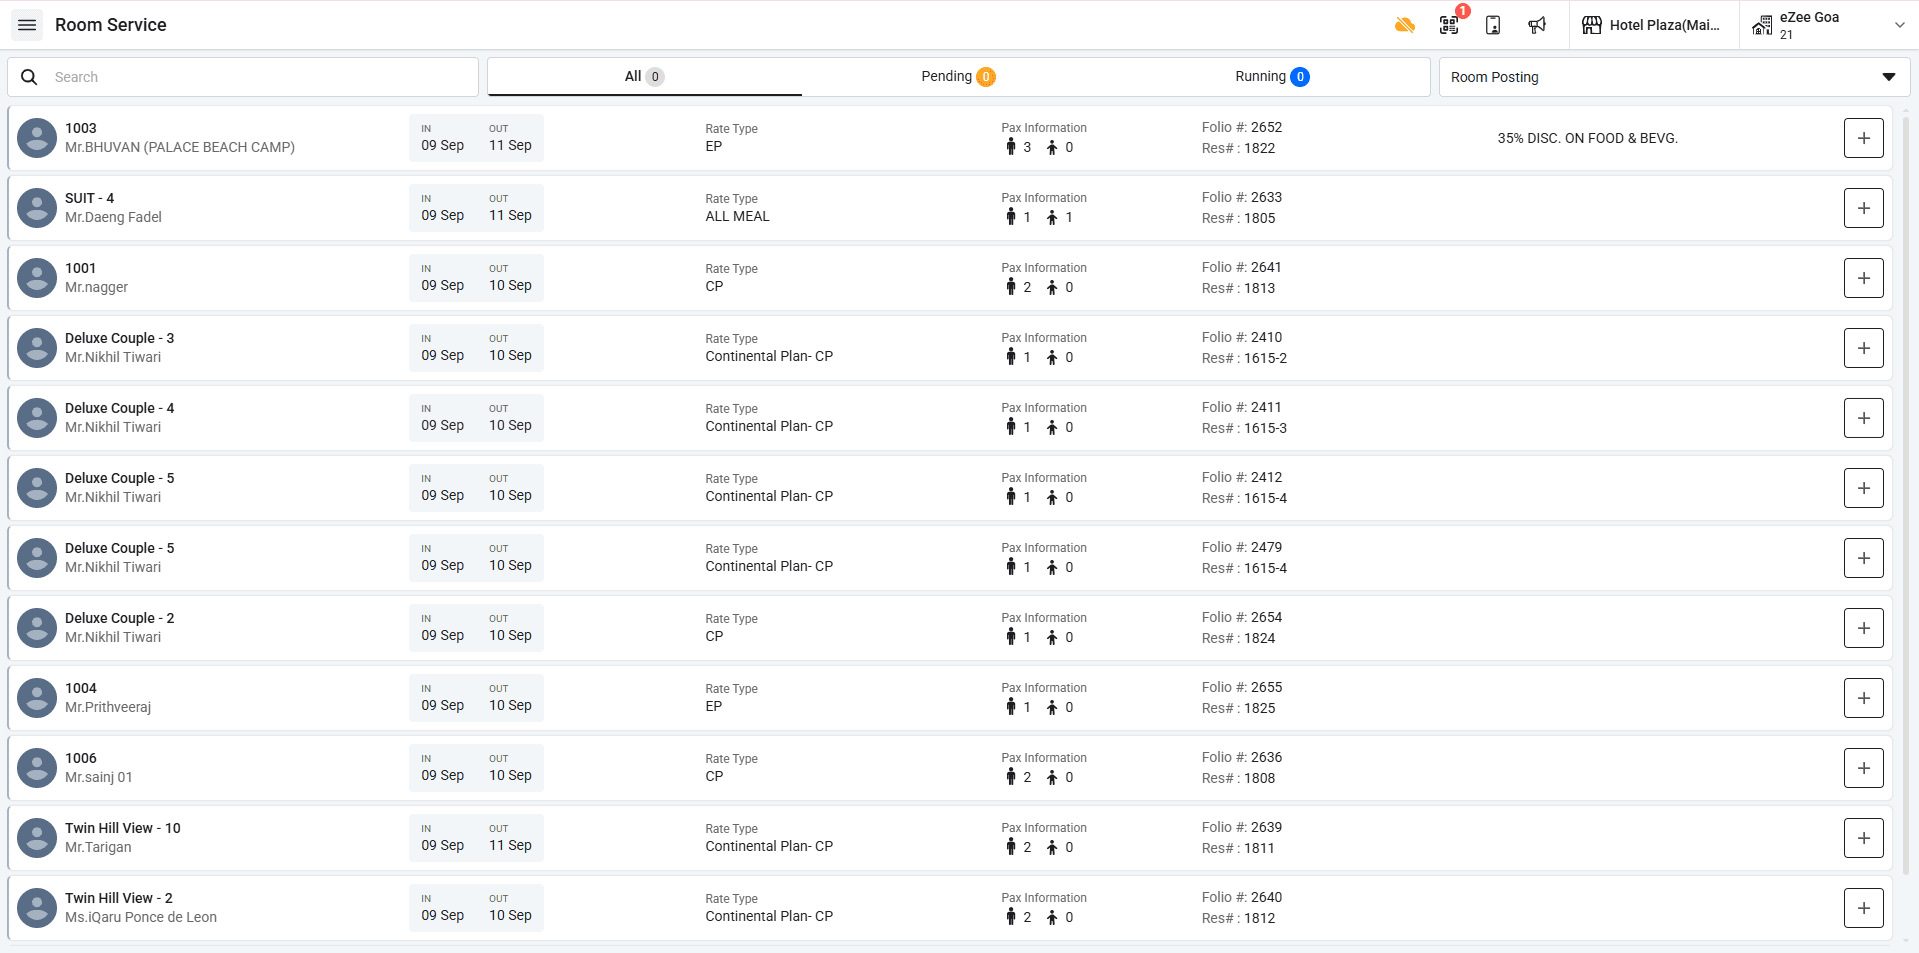1919x953 pixels.
Task: Click the tablet device icon in header
Action: [x=1493, y=25]
